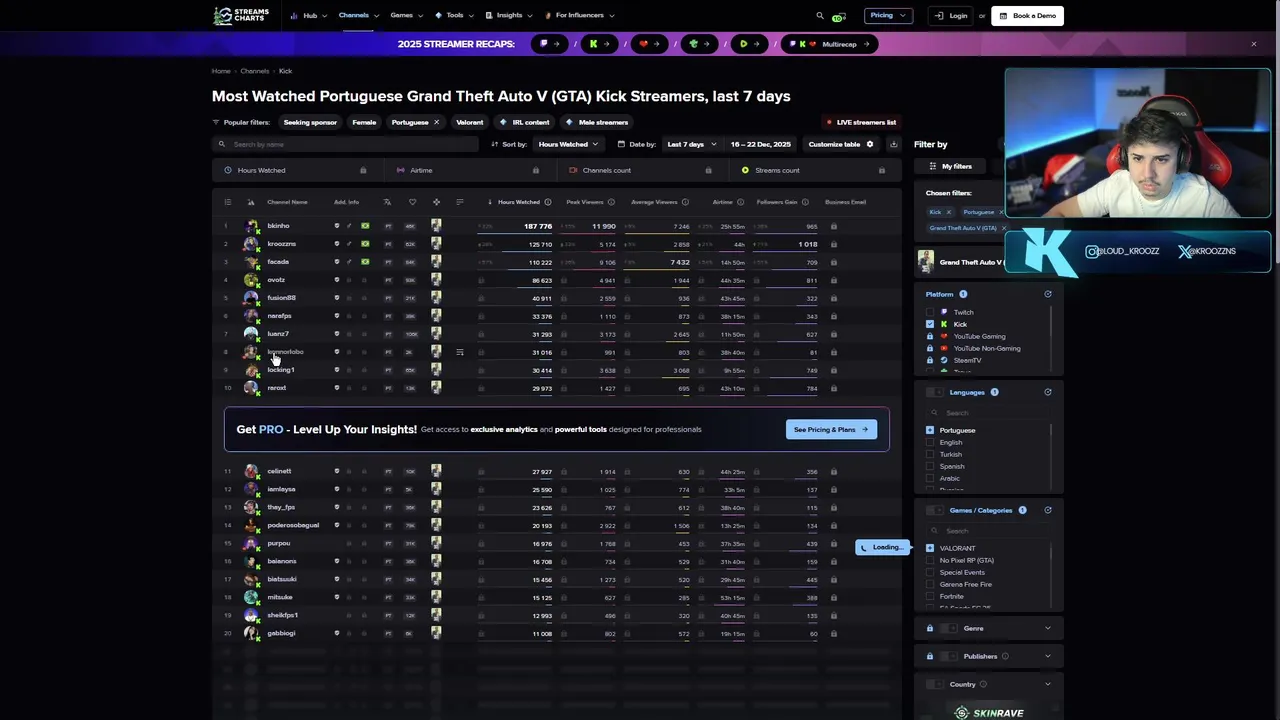The width and height of the screenshot is (1280, 720).
Task: Open the For Influencers navigation menu
Action: pos(580,15)
